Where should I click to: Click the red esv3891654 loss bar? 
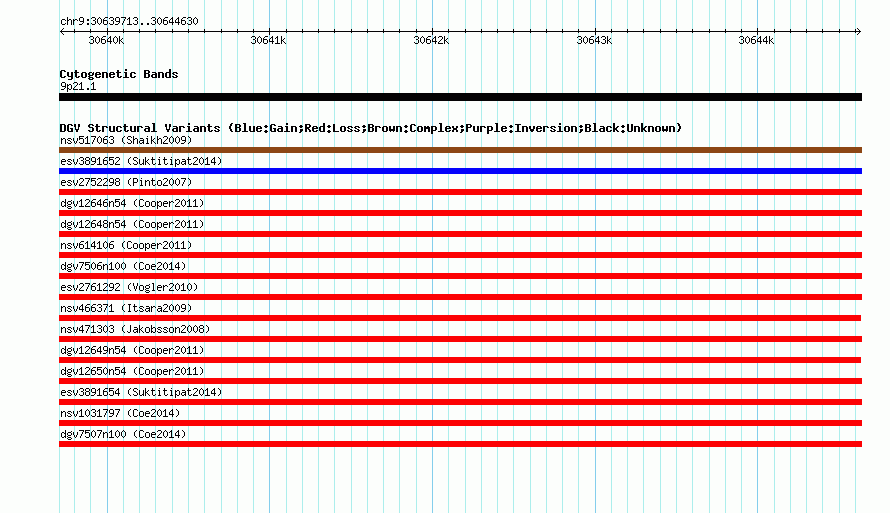[460, 402]
